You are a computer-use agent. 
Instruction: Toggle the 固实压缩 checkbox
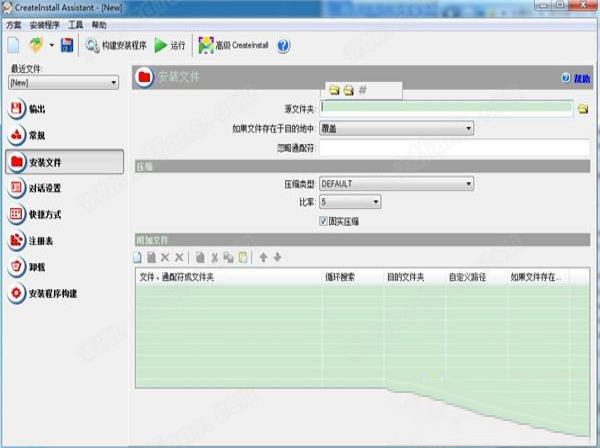323,220
